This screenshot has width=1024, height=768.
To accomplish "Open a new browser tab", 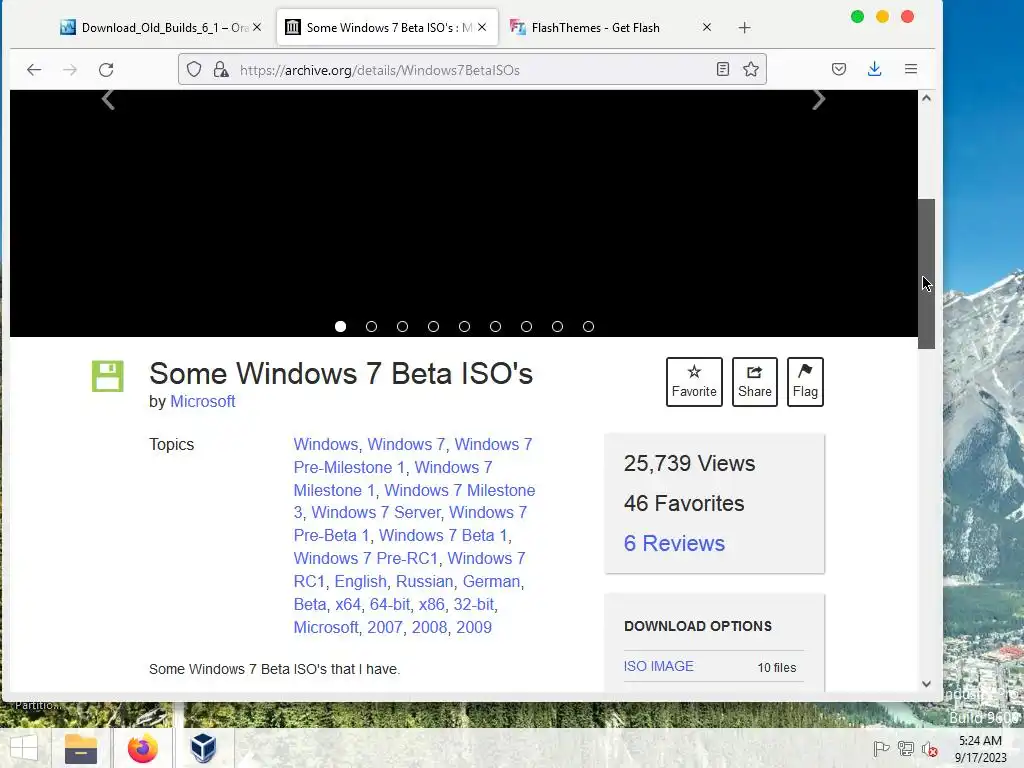I will pos(744,27).
